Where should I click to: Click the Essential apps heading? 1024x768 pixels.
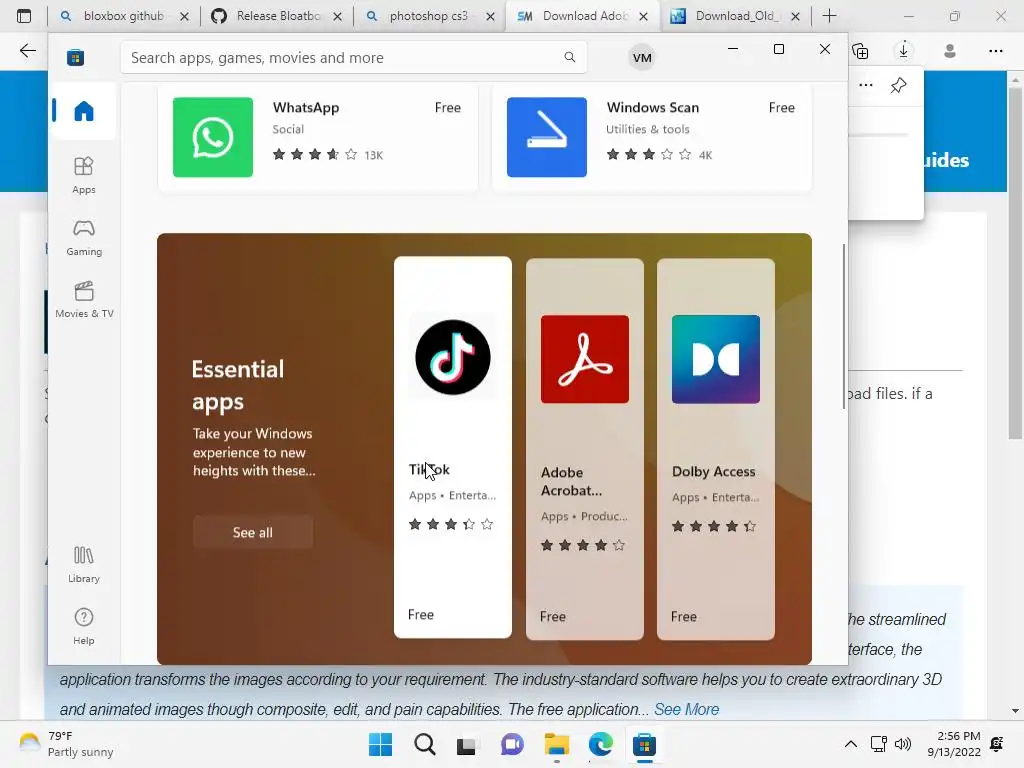238,385
